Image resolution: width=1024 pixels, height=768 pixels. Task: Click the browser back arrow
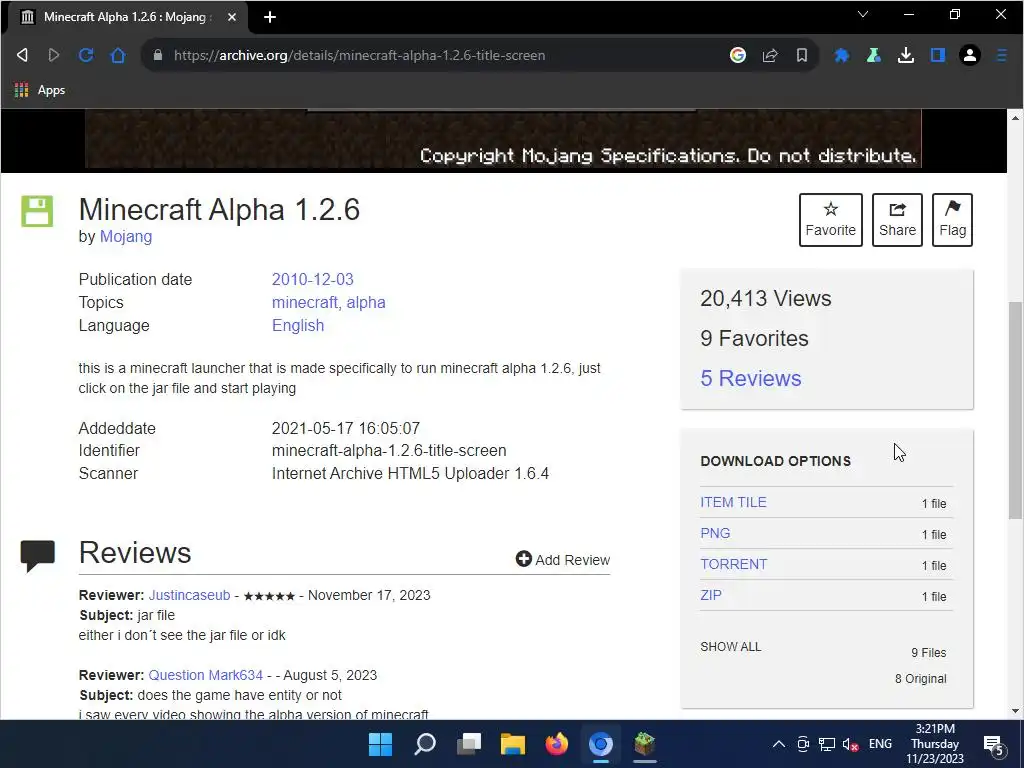click(22, 56)
